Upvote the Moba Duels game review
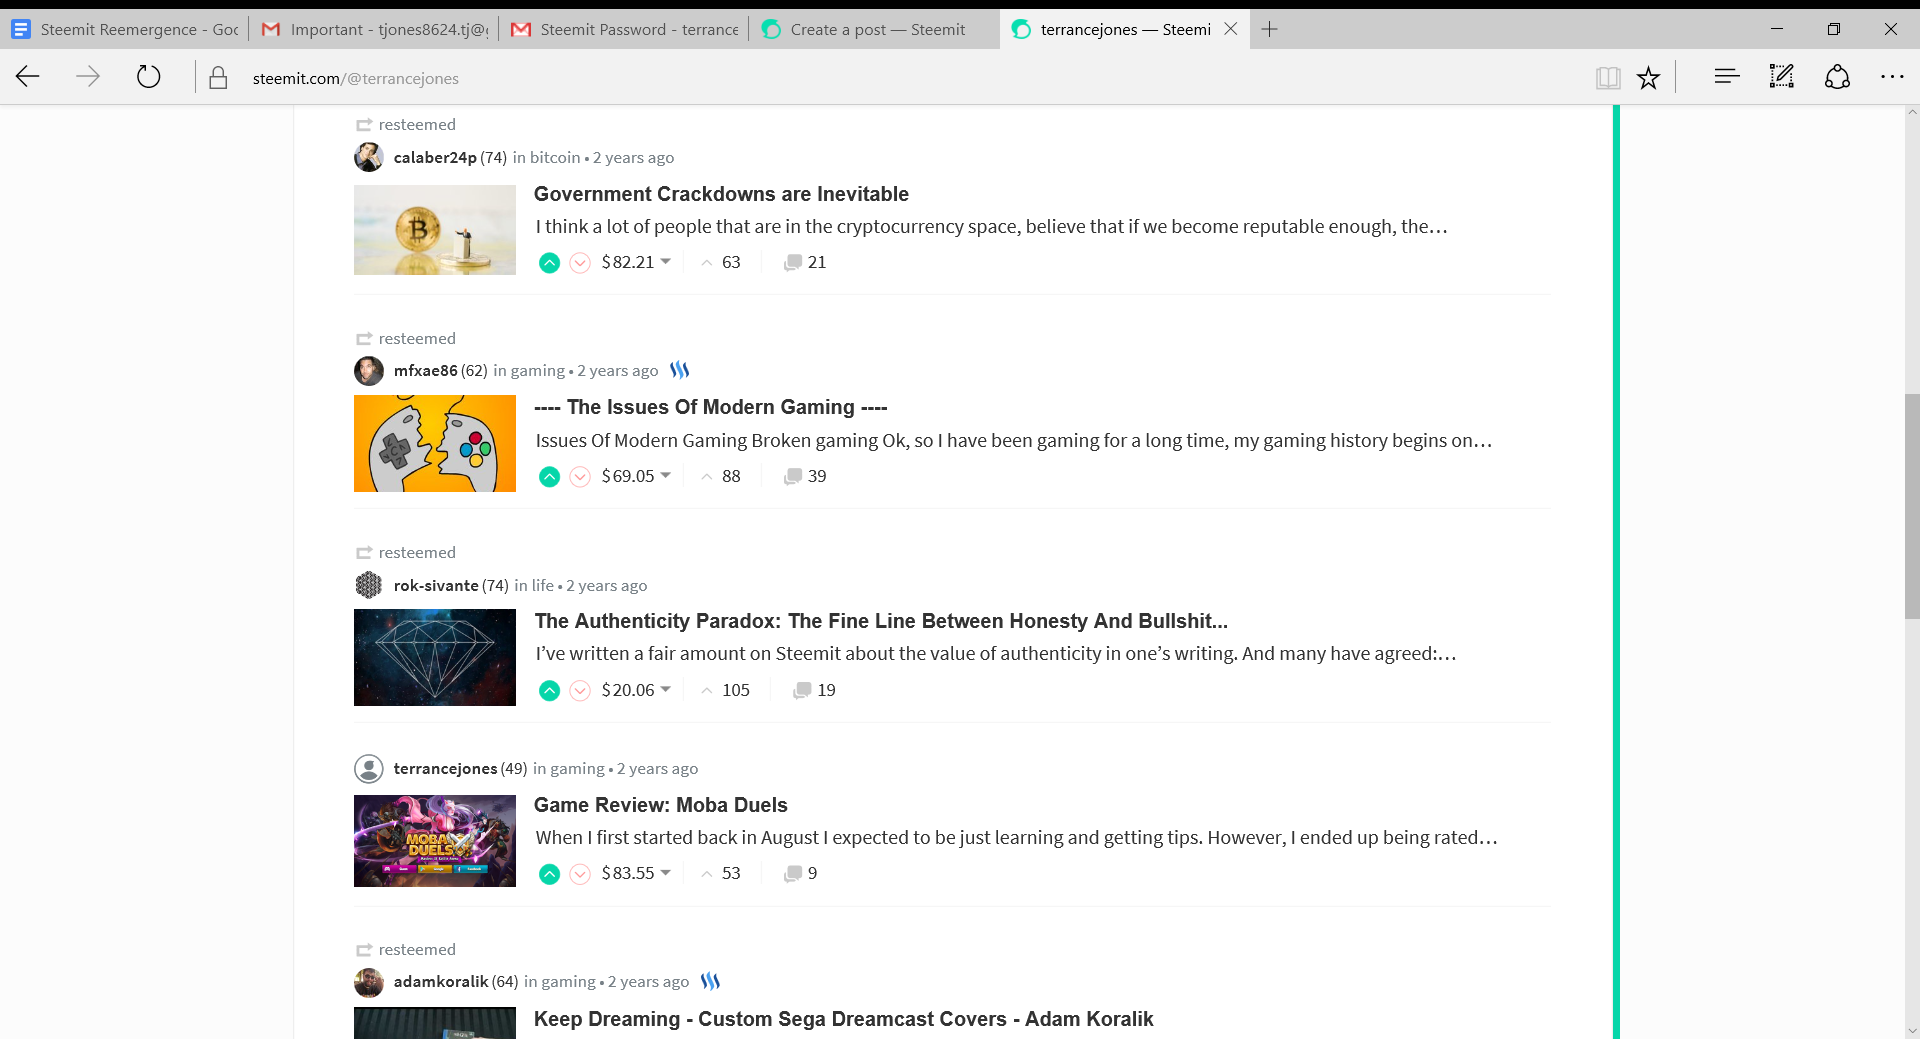1920x1039 pixels. pos(549,874)
